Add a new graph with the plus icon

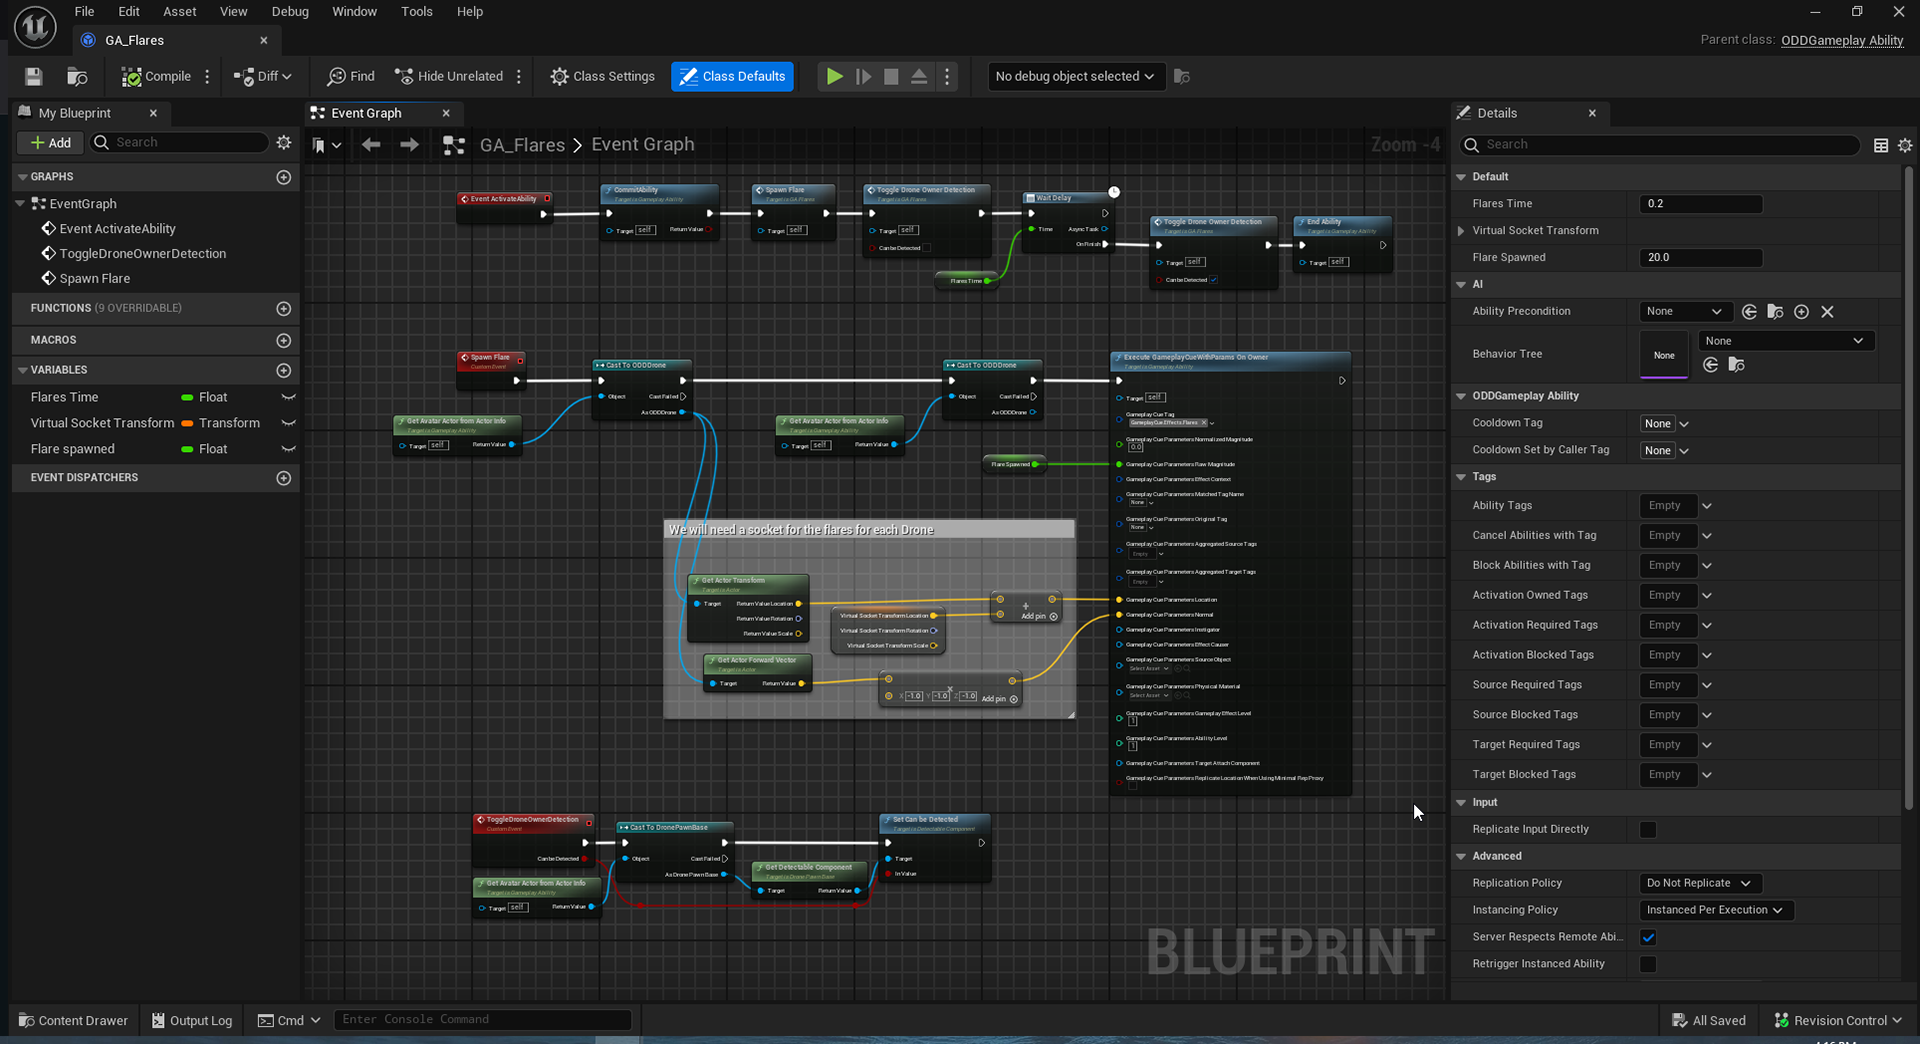tap(284, 177)
